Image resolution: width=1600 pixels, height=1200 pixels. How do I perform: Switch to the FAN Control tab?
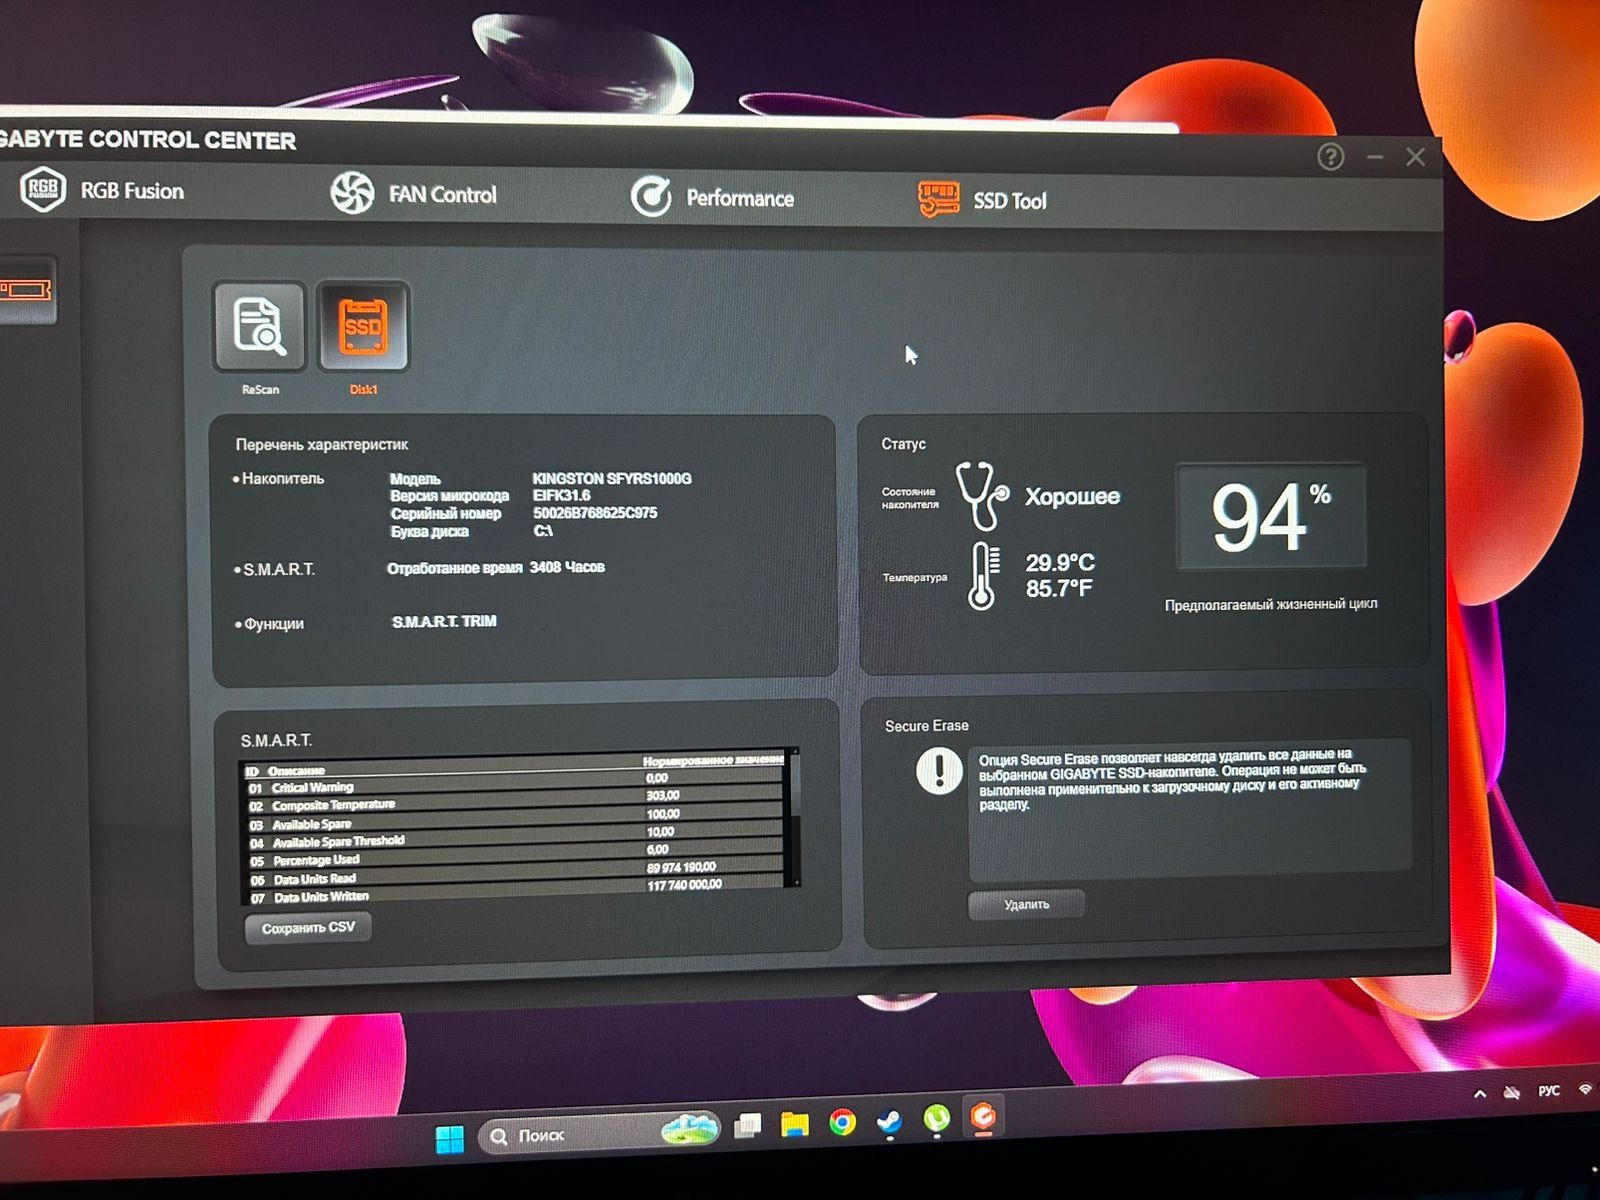413,194
